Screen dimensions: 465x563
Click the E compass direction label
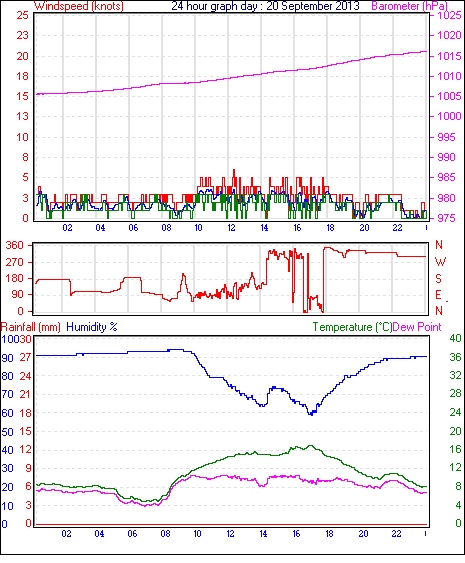pyautogui.click(x=438, y=295)
